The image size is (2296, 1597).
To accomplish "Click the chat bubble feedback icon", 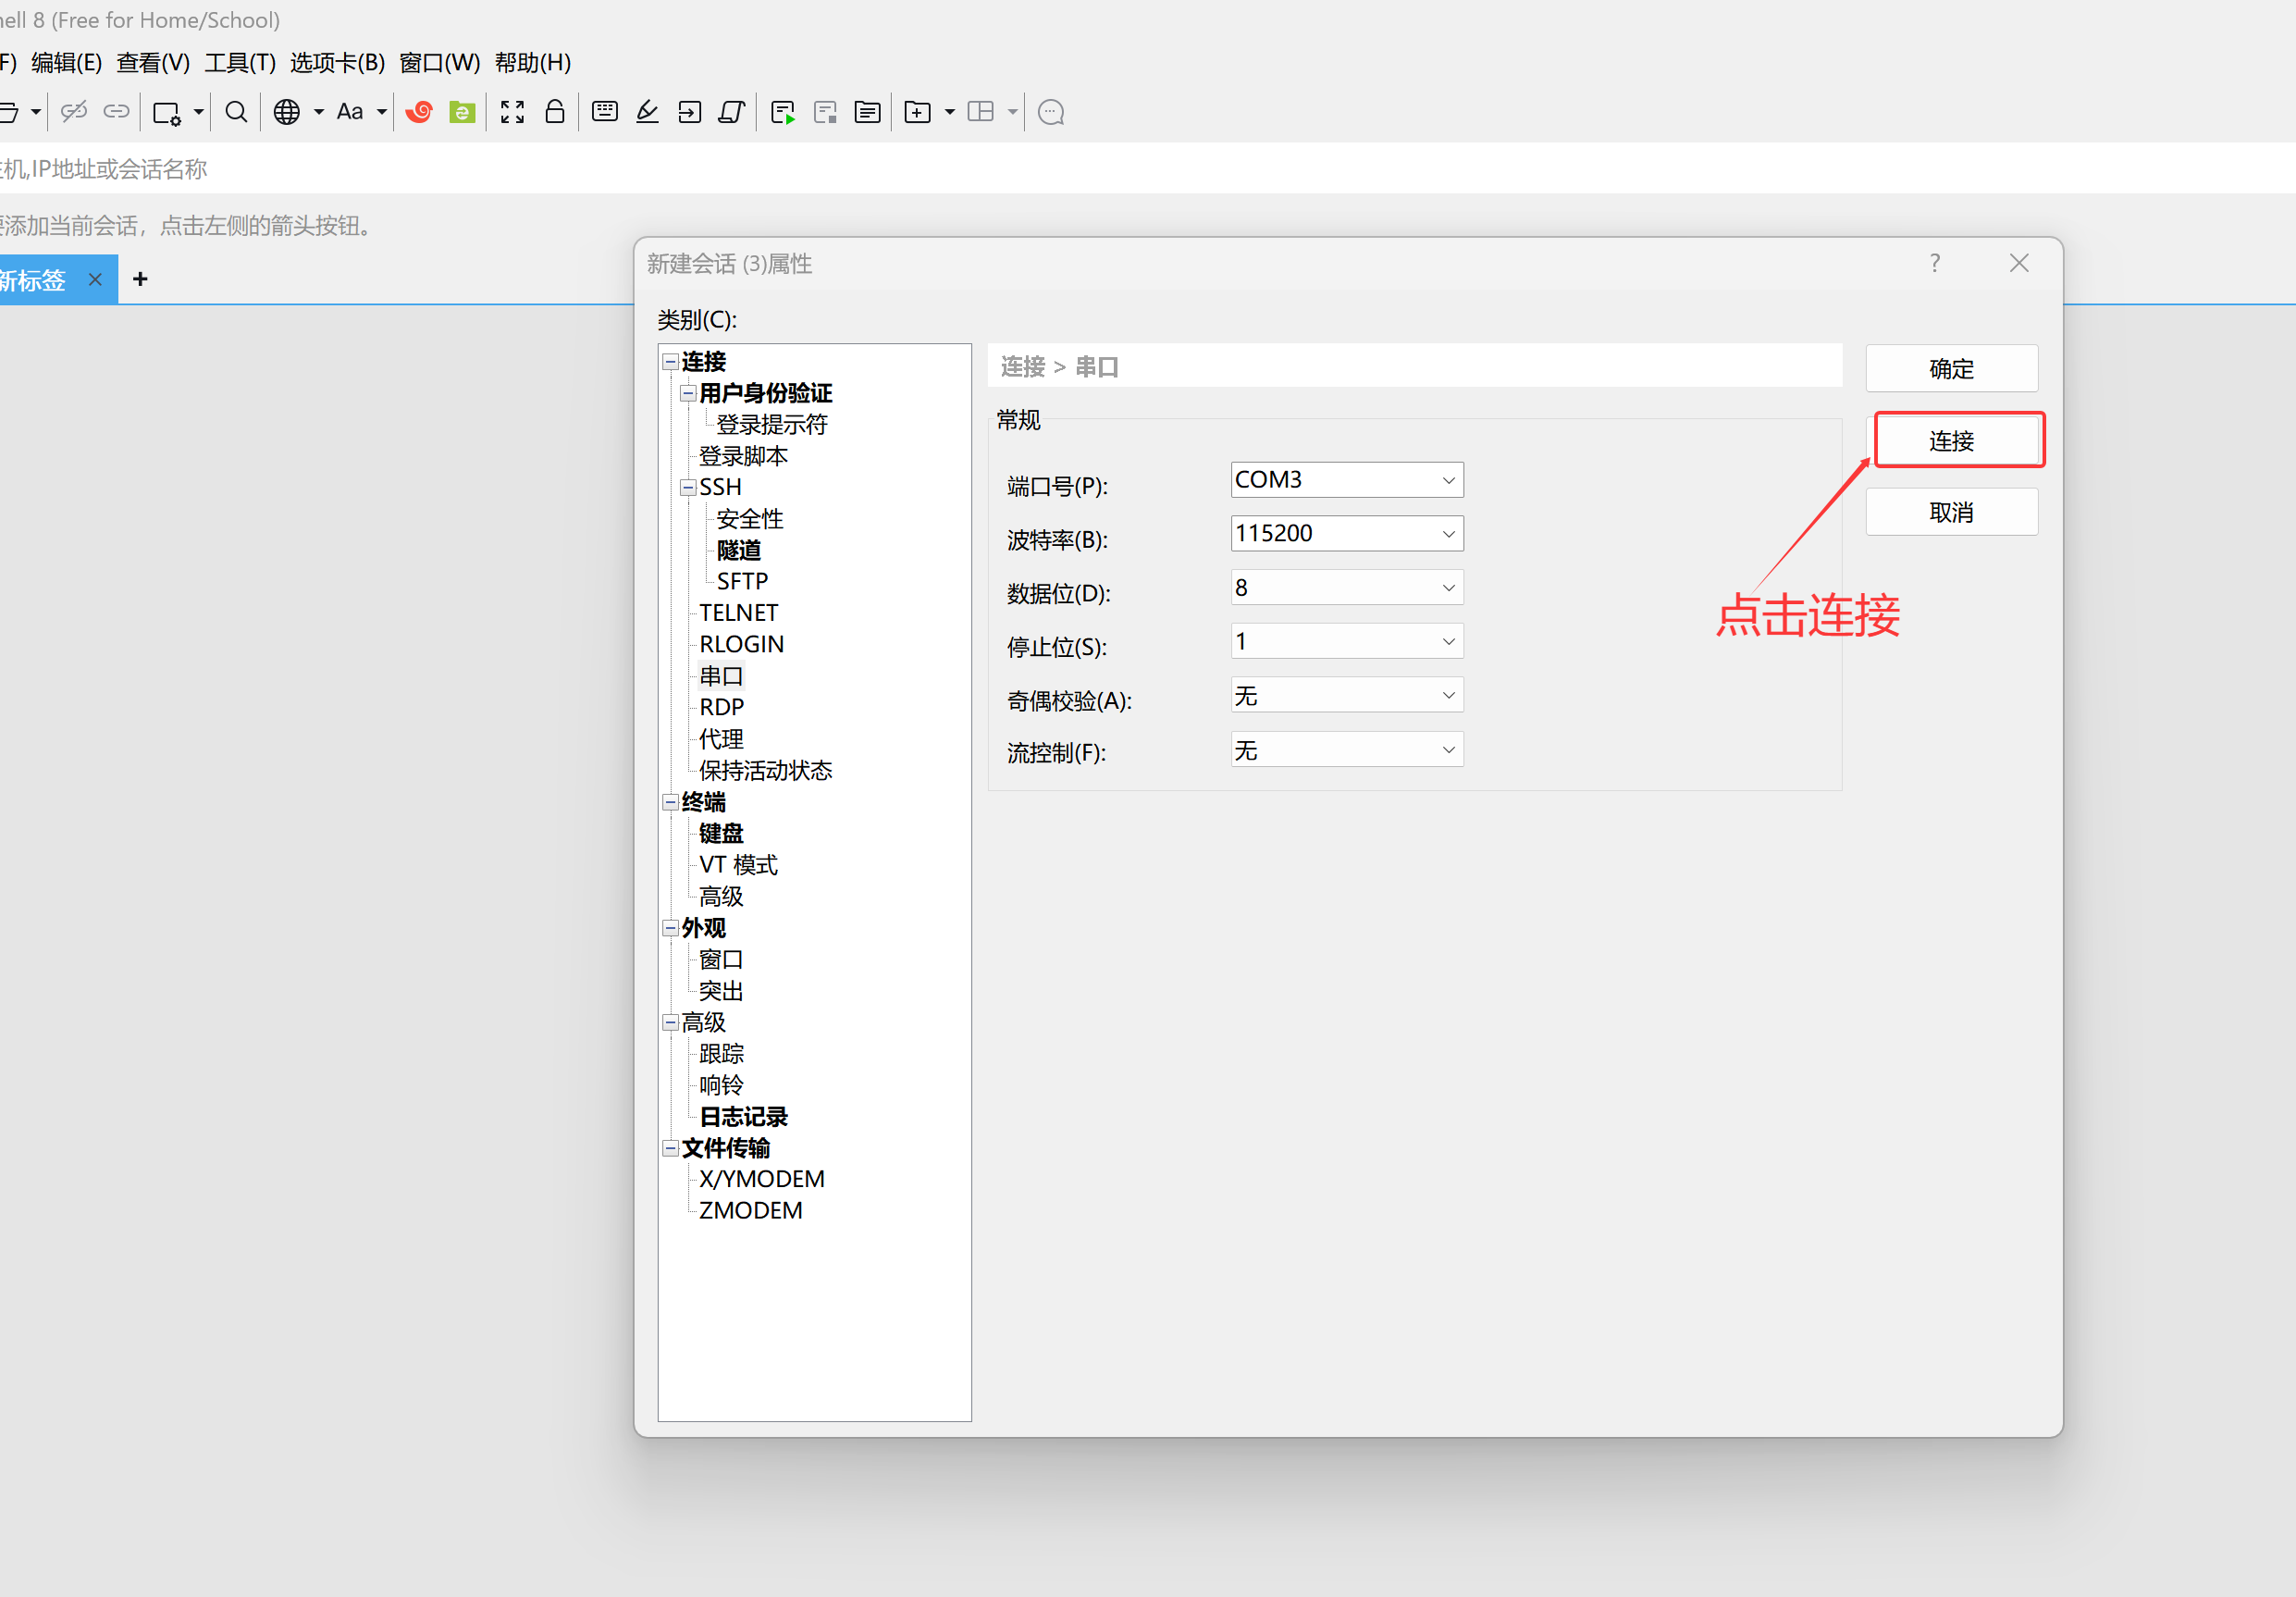I will (1051, 112).
